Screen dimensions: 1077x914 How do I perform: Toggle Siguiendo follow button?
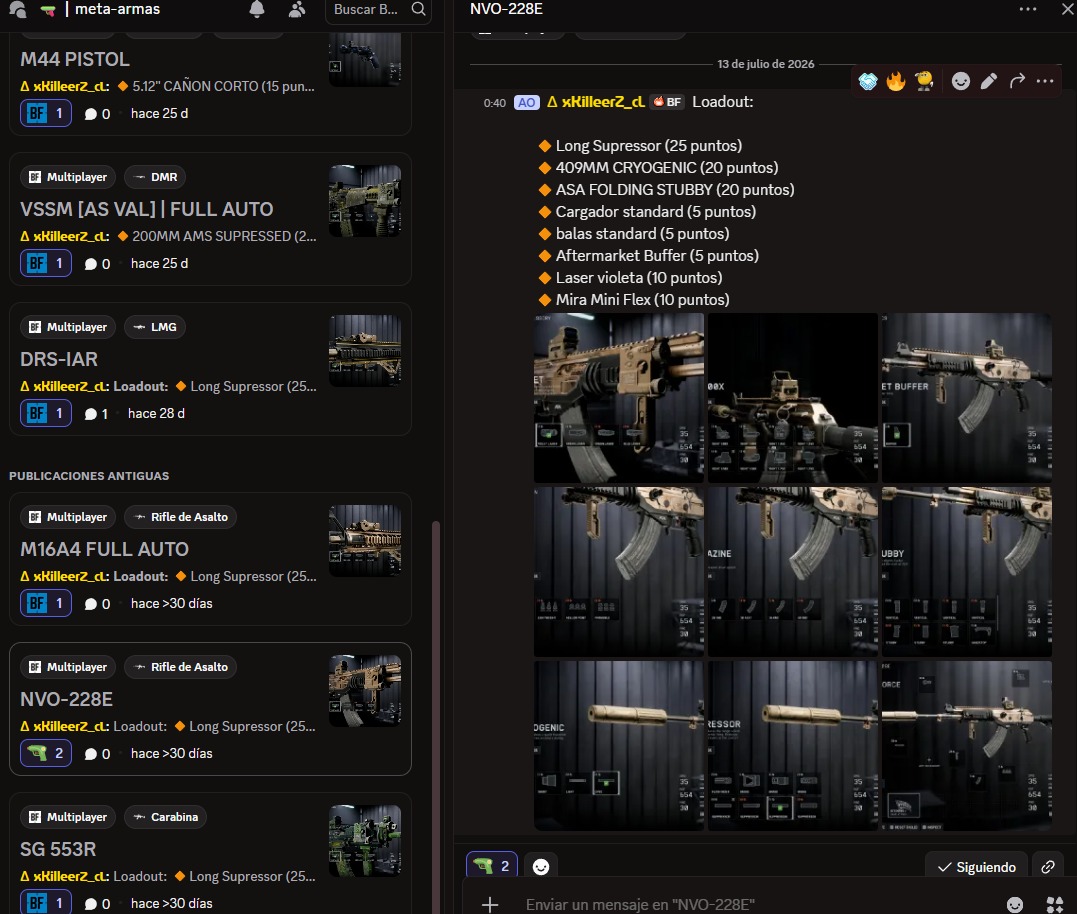976,867
